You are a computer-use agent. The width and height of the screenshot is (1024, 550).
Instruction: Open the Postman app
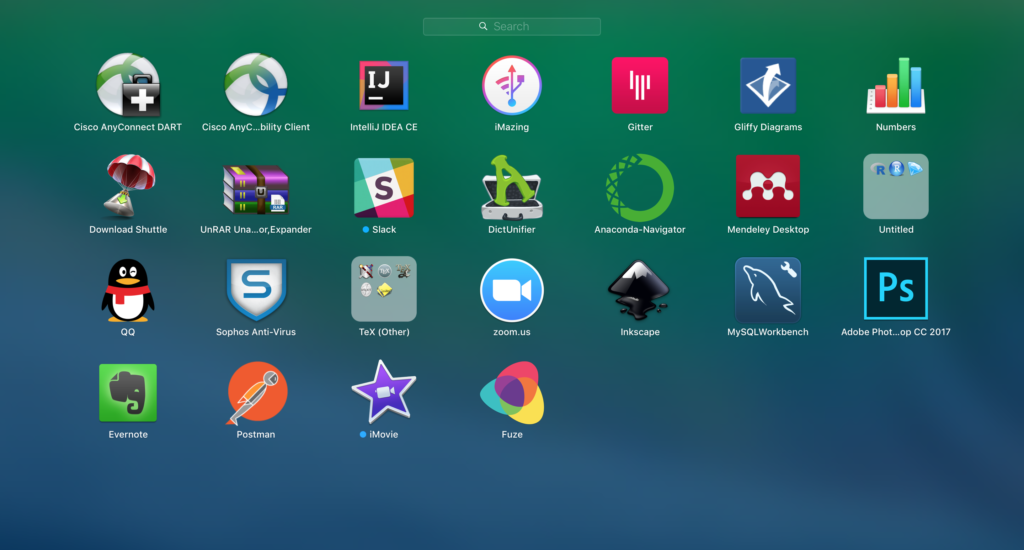click(256, 393)
